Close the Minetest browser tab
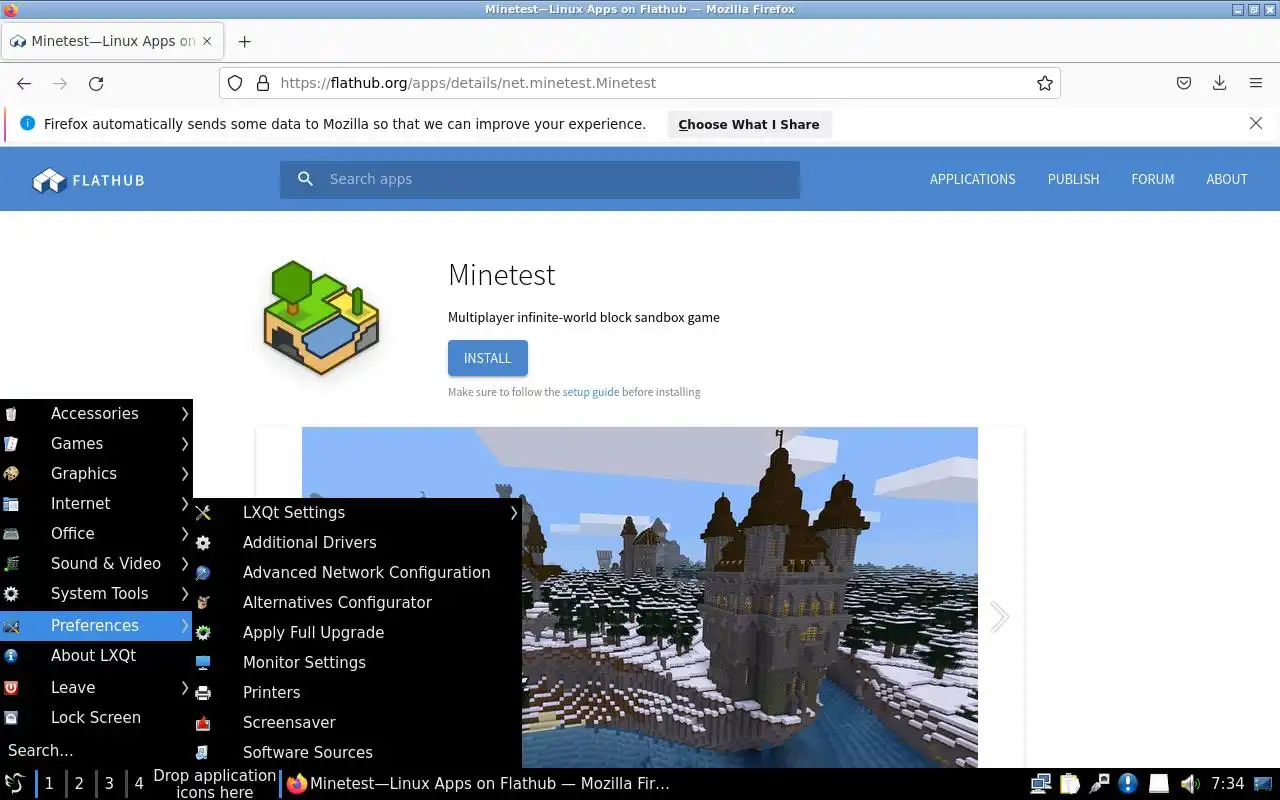Viewport: 1280px width, 800px height. tap(207, 41)
